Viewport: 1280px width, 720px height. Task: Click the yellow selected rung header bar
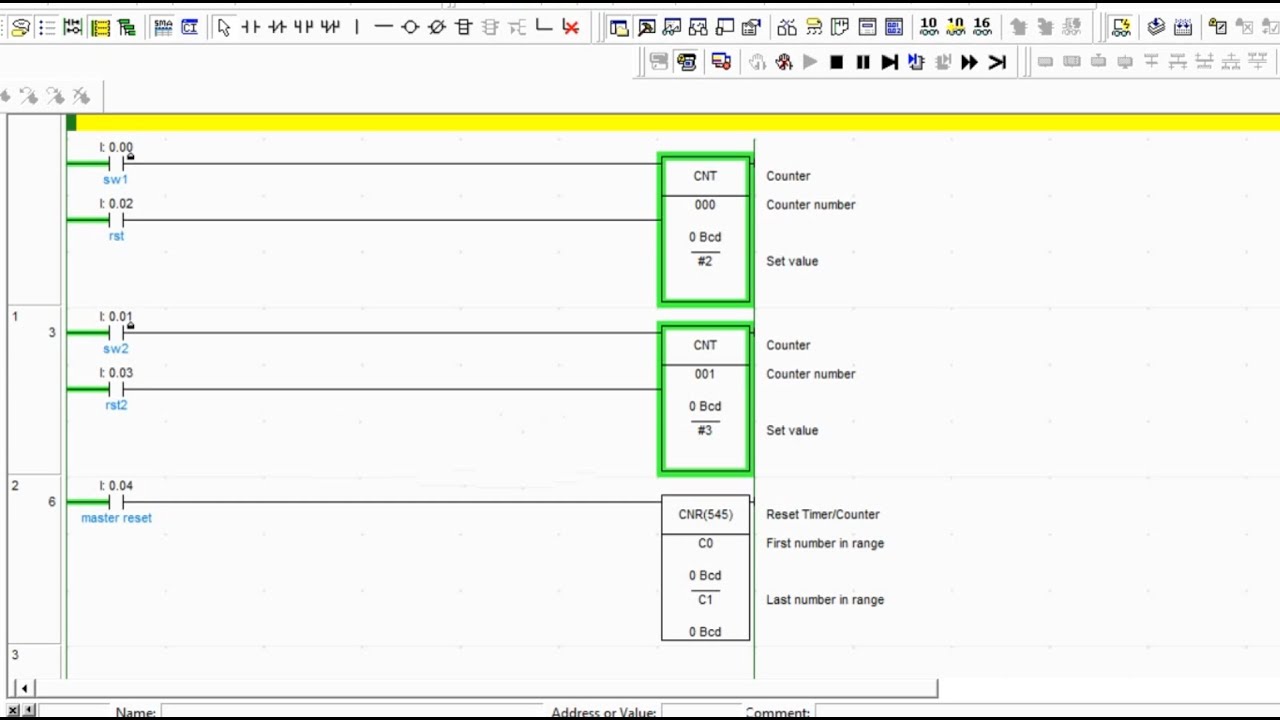pos(673,123)
